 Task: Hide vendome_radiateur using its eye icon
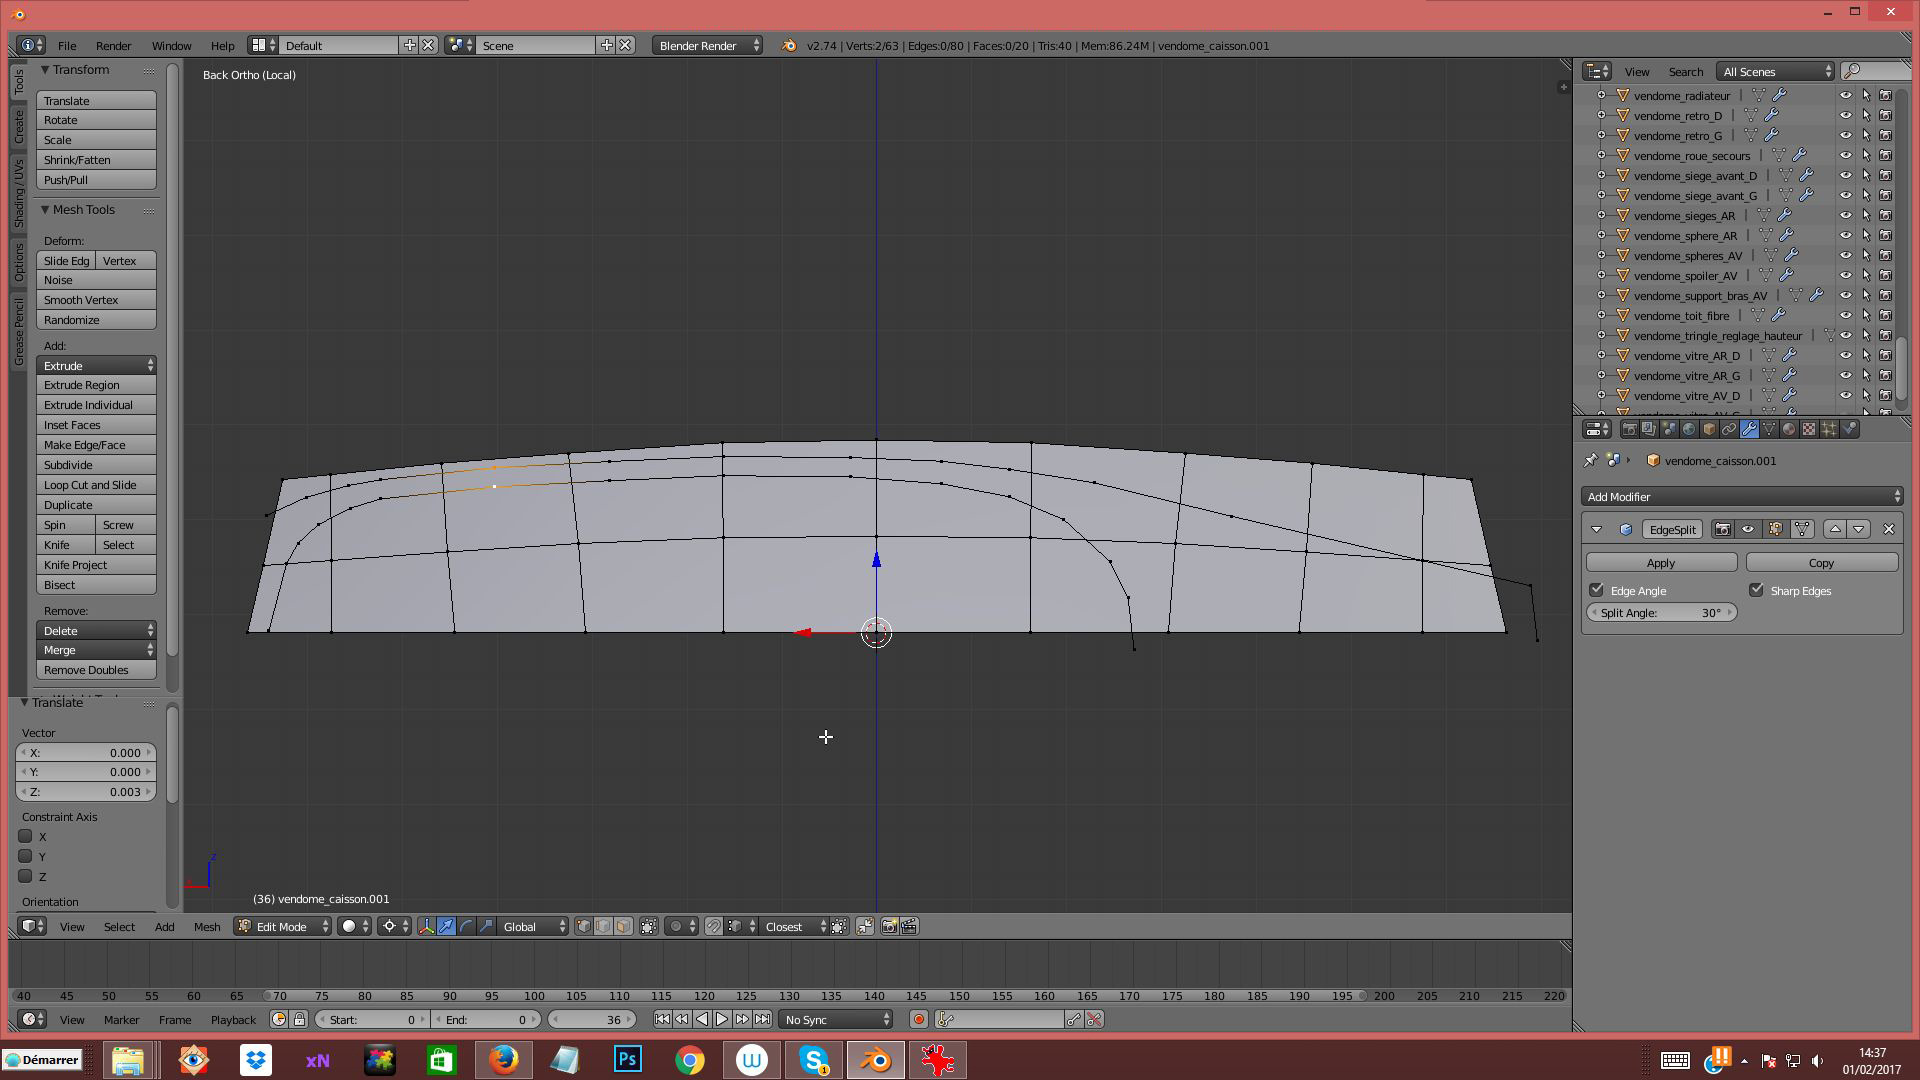(x=1845, y=96)
